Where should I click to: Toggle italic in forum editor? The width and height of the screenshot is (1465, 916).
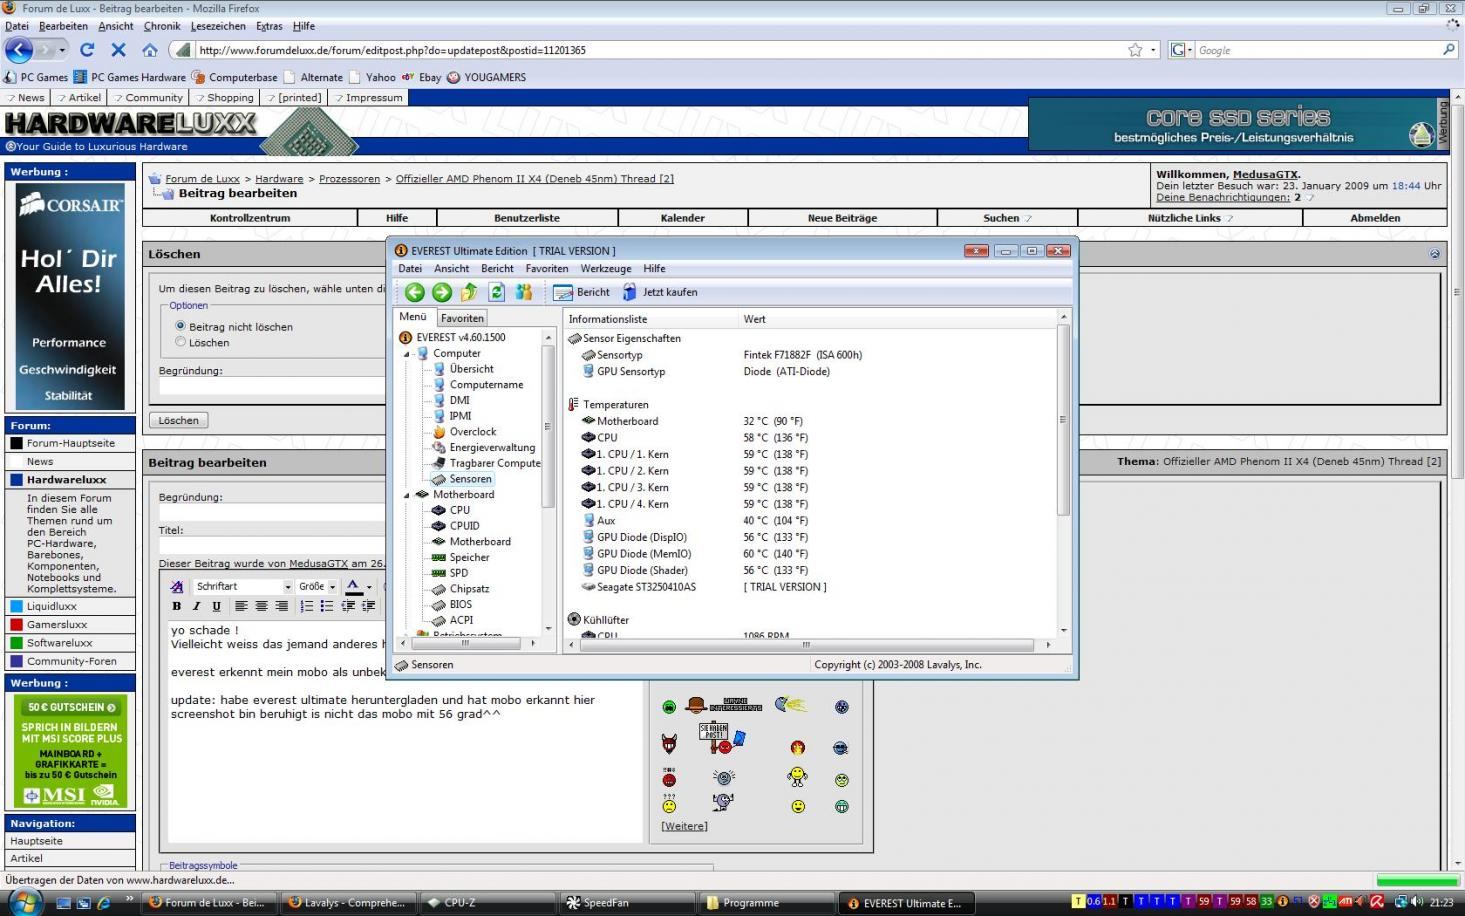point(196,606)
